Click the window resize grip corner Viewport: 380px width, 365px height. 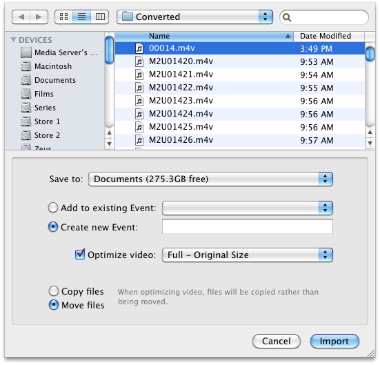pyautogui.click(x=370, y=354)
